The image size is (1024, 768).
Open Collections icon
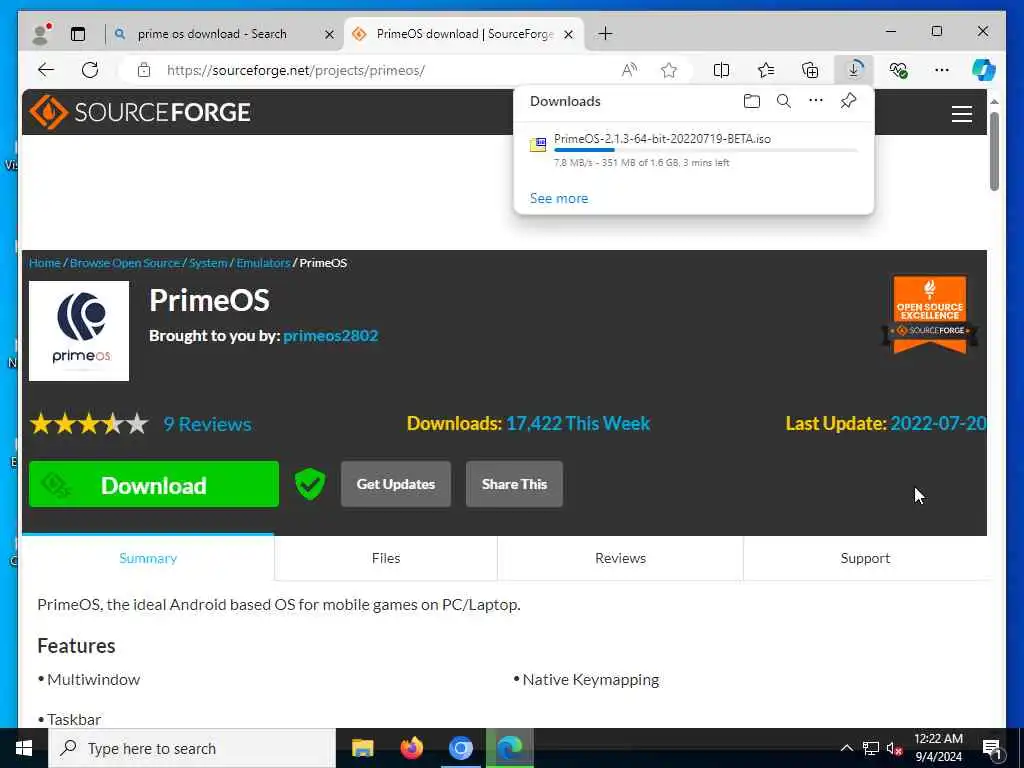pyautogui.click(x=810, y=70)
